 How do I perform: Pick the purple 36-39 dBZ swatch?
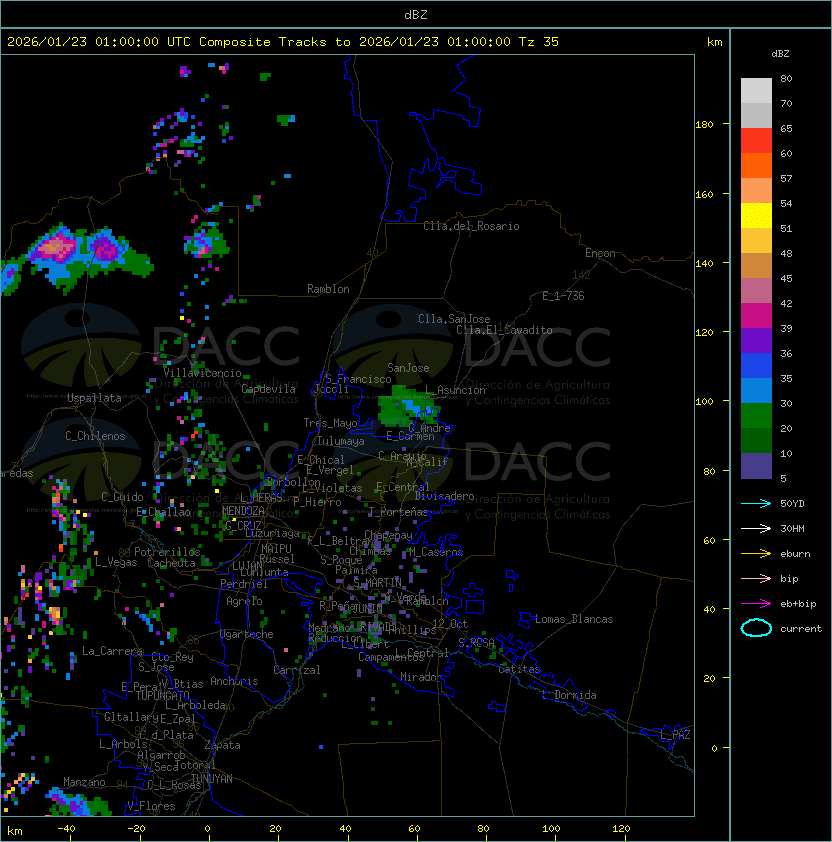point(756,340)
